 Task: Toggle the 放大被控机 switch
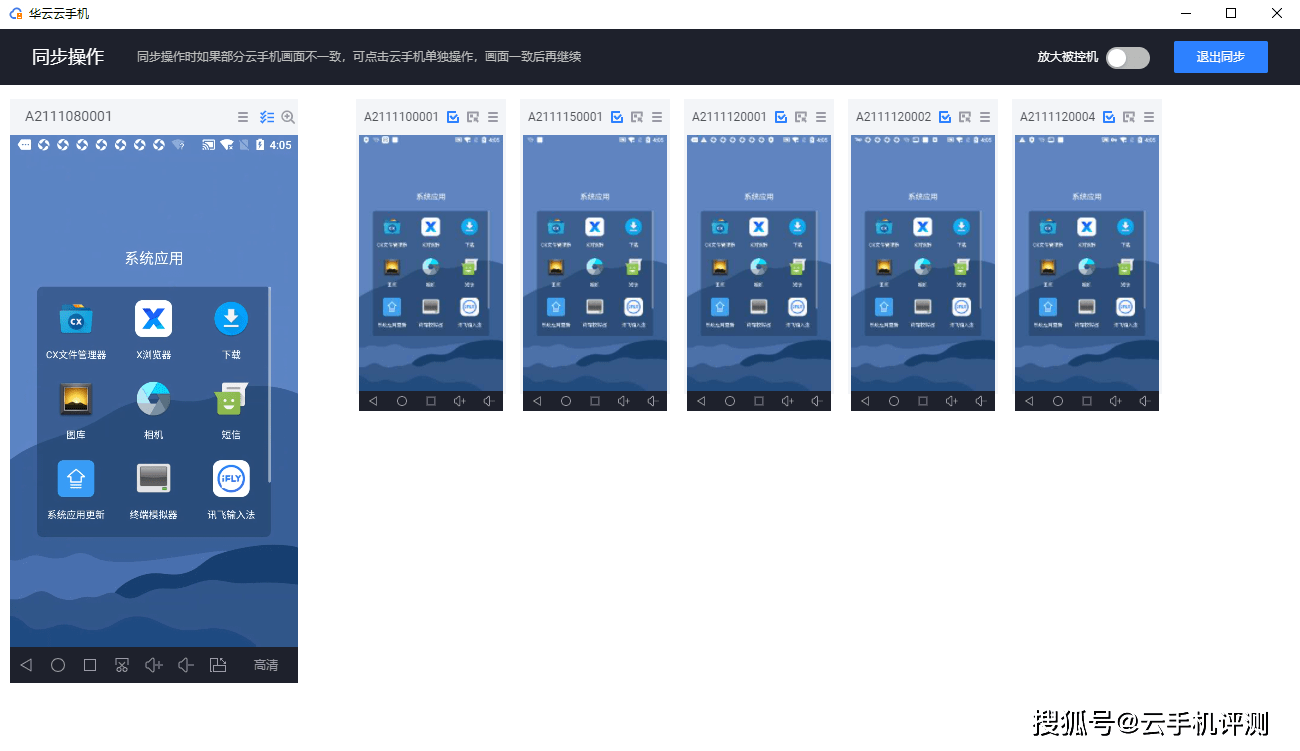[1128, 57]
